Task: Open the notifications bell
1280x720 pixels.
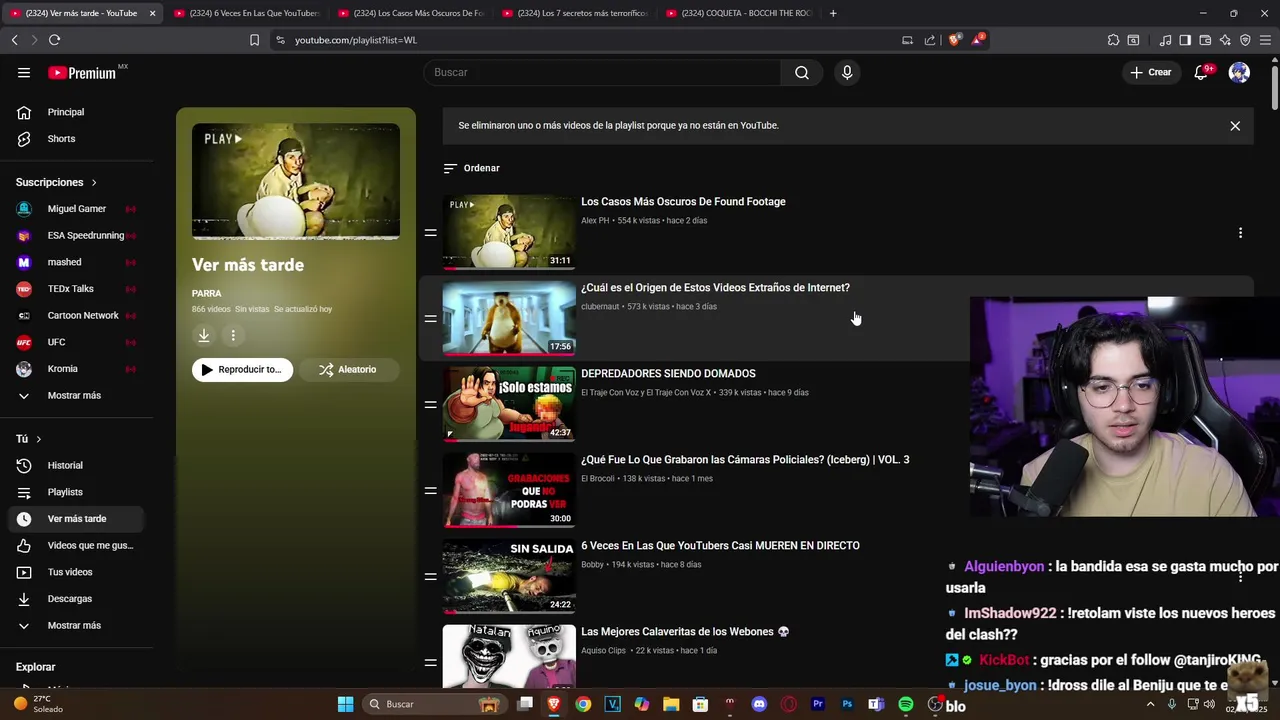Action: tap(1201, 72)
